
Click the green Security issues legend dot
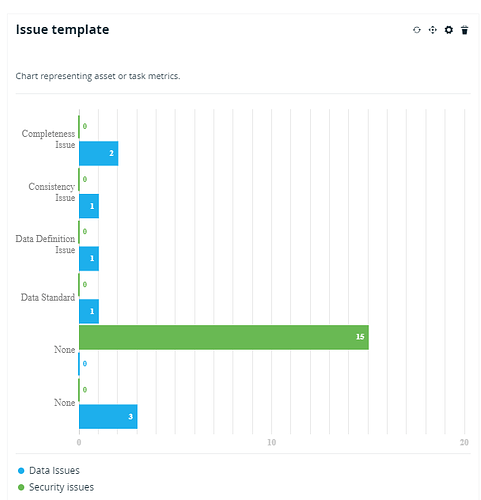click(x=21, y=487)
